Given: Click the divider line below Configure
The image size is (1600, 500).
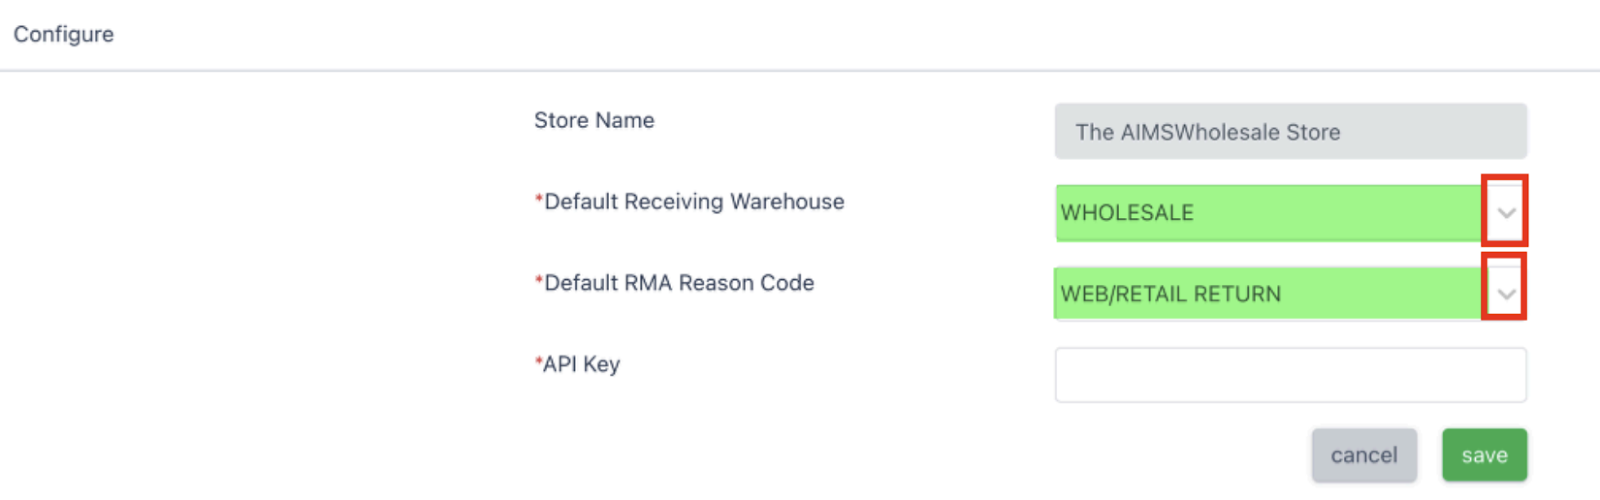Looking at the screenshot, I should [800, 70].
